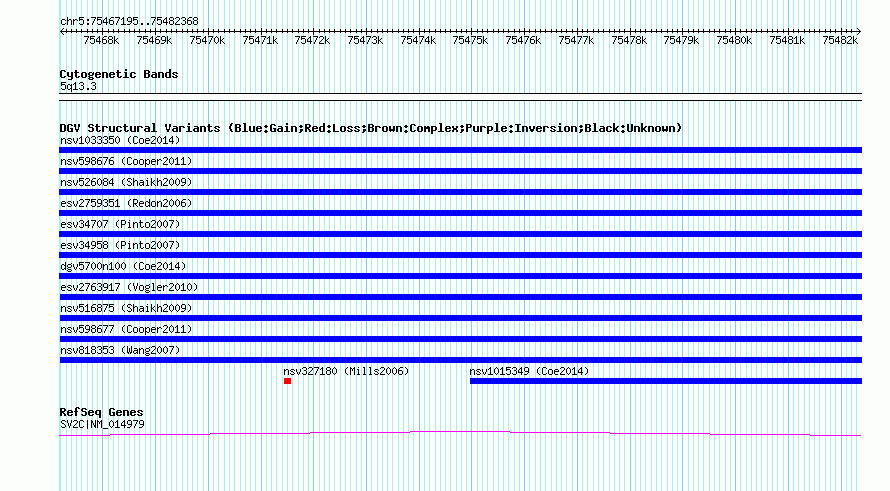Click the 75477k ruler tick label
The width and height of the screenshot is (890, 491).
pos(576,40)
